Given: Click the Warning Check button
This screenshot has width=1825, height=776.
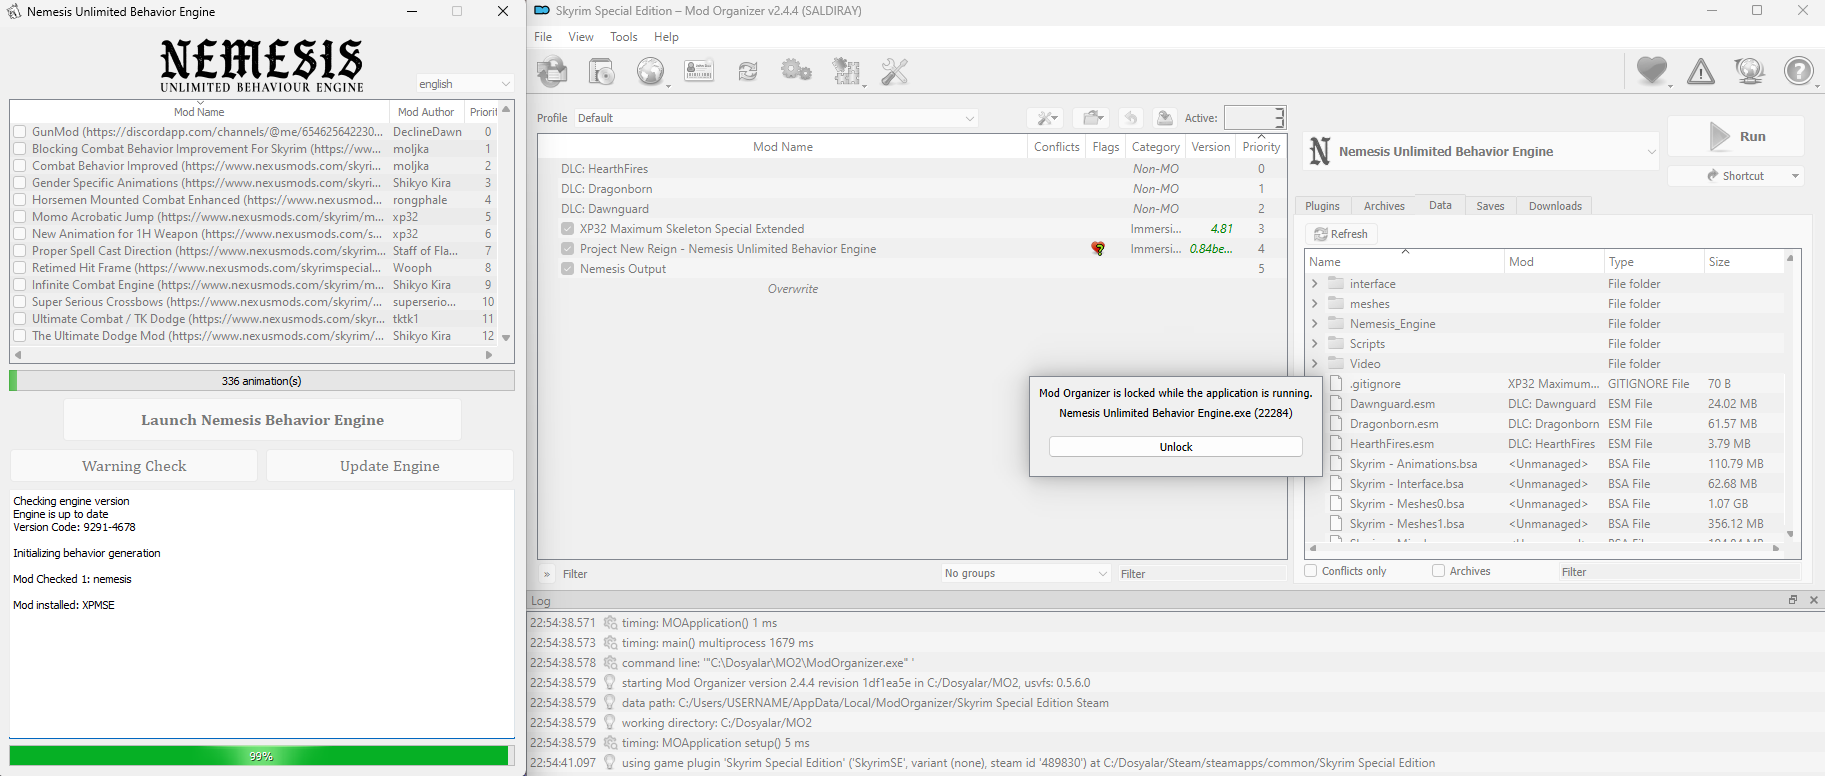Looking at the screenshot, I should pyautogui.click(x=134, y=466).
